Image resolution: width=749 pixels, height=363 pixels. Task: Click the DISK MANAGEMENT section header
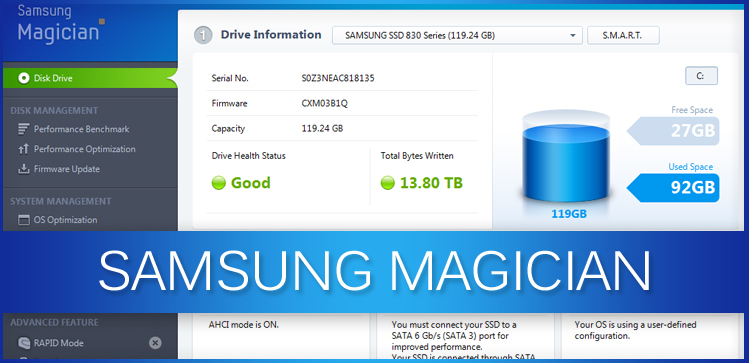pyautogui.click(x=54, y=110)
